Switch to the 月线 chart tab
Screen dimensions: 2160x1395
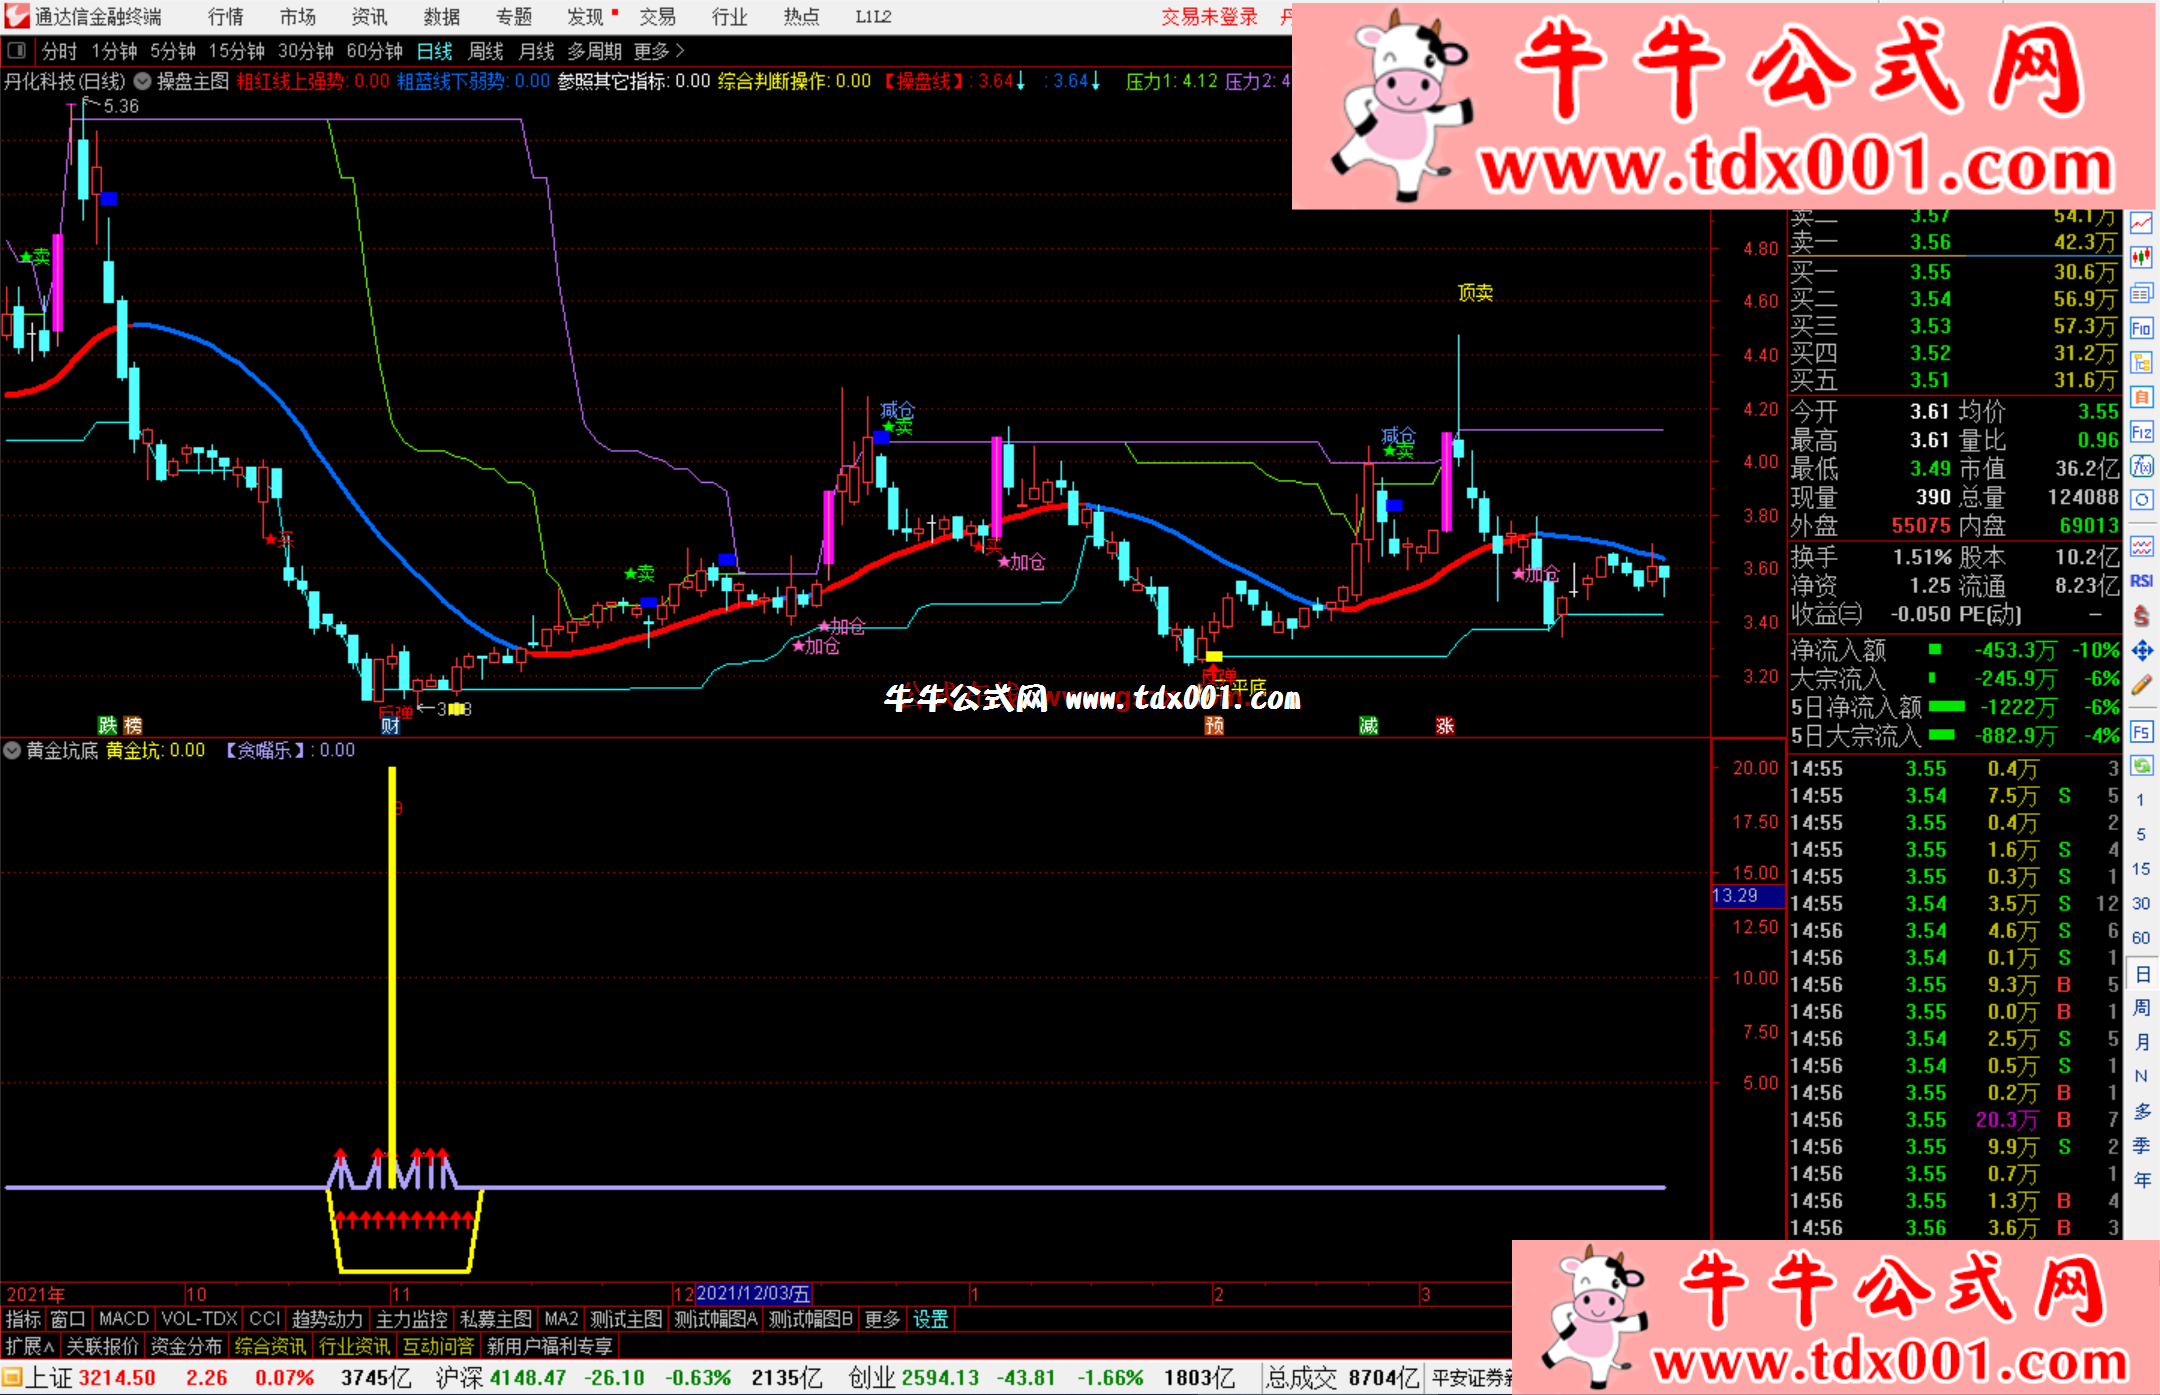(536, 51)
